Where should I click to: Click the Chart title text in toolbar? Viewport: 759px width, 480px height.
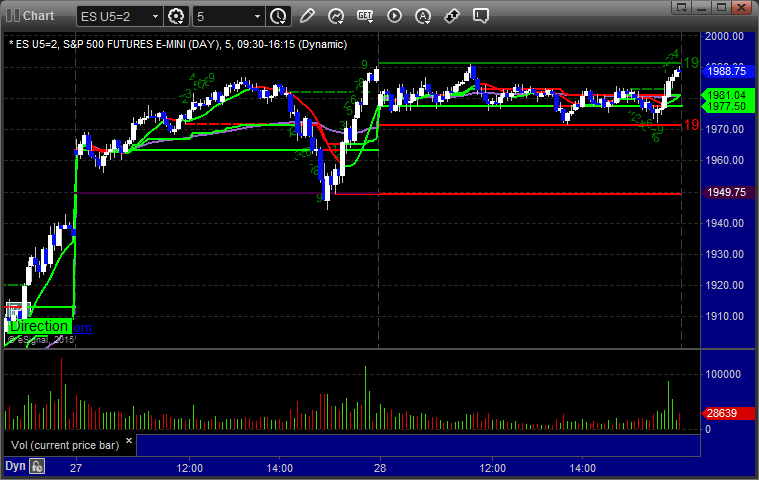click(39, 16)
